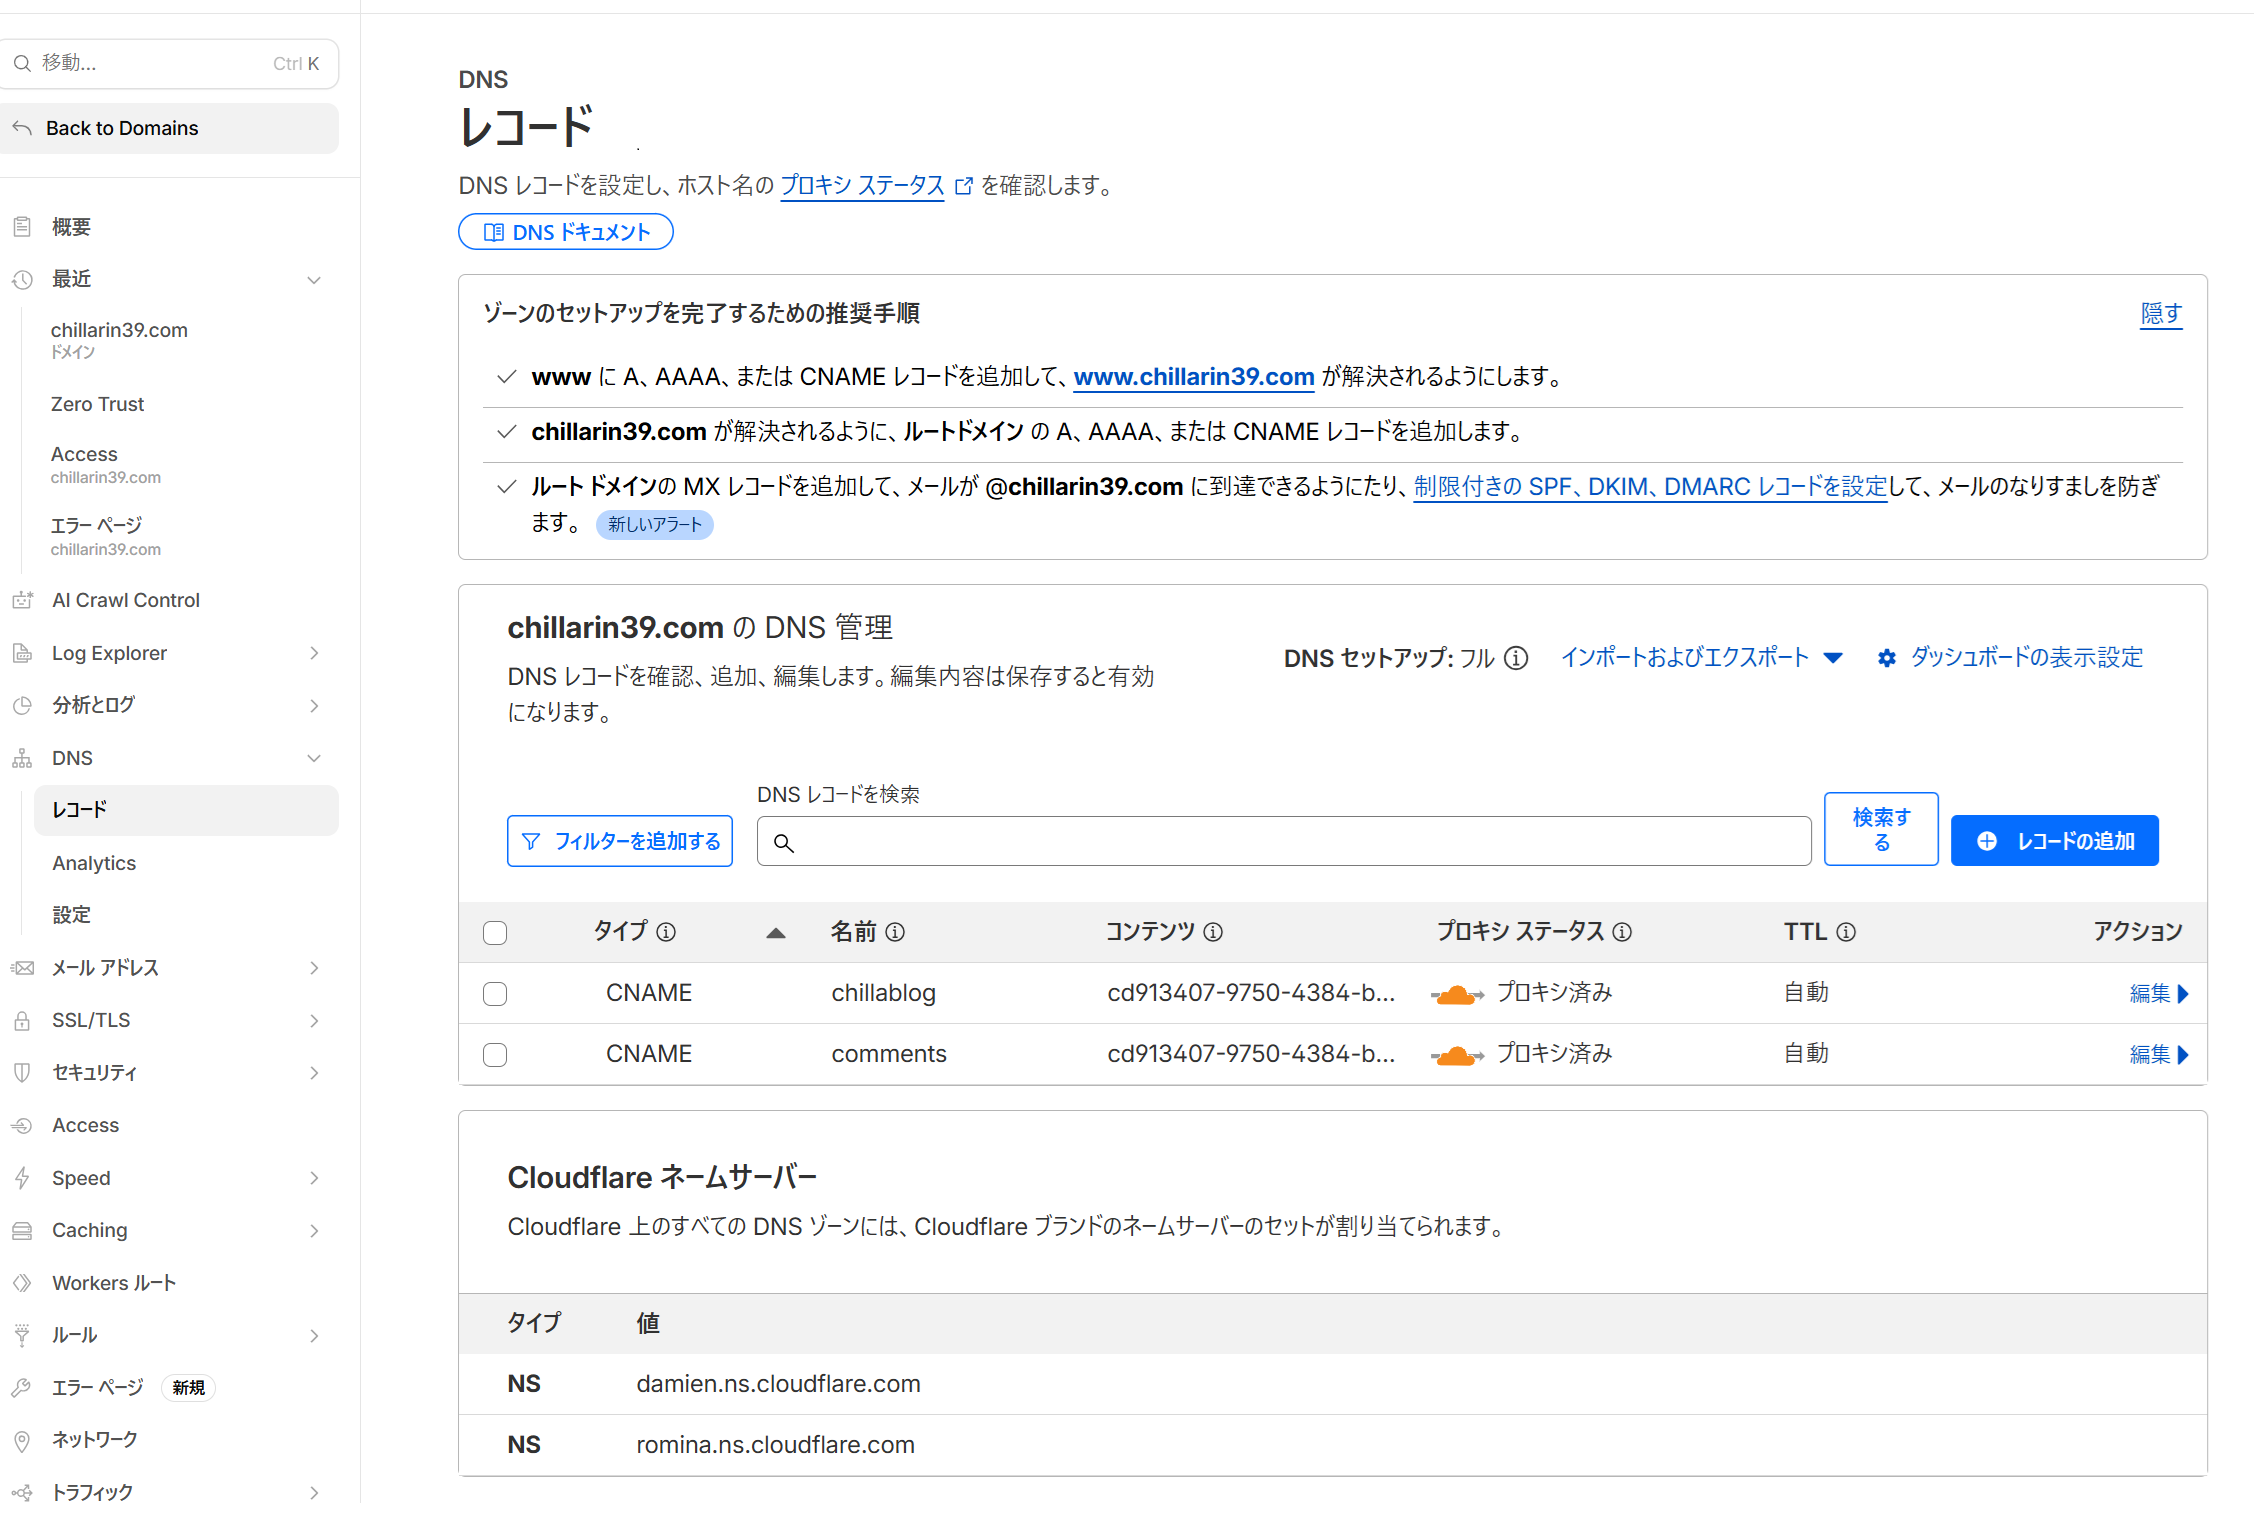The height and width of the screenshot is (1526, 2254).
Task: Check the chillablog CNAME record checkbox
Action: click(495, 994)
